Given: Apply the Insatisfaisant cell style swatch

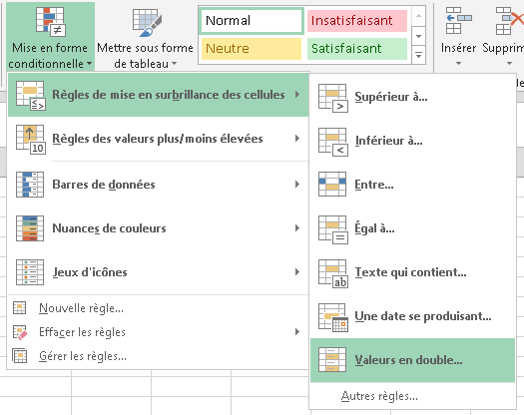Looking at the screenshot, I should coord(357,21).
